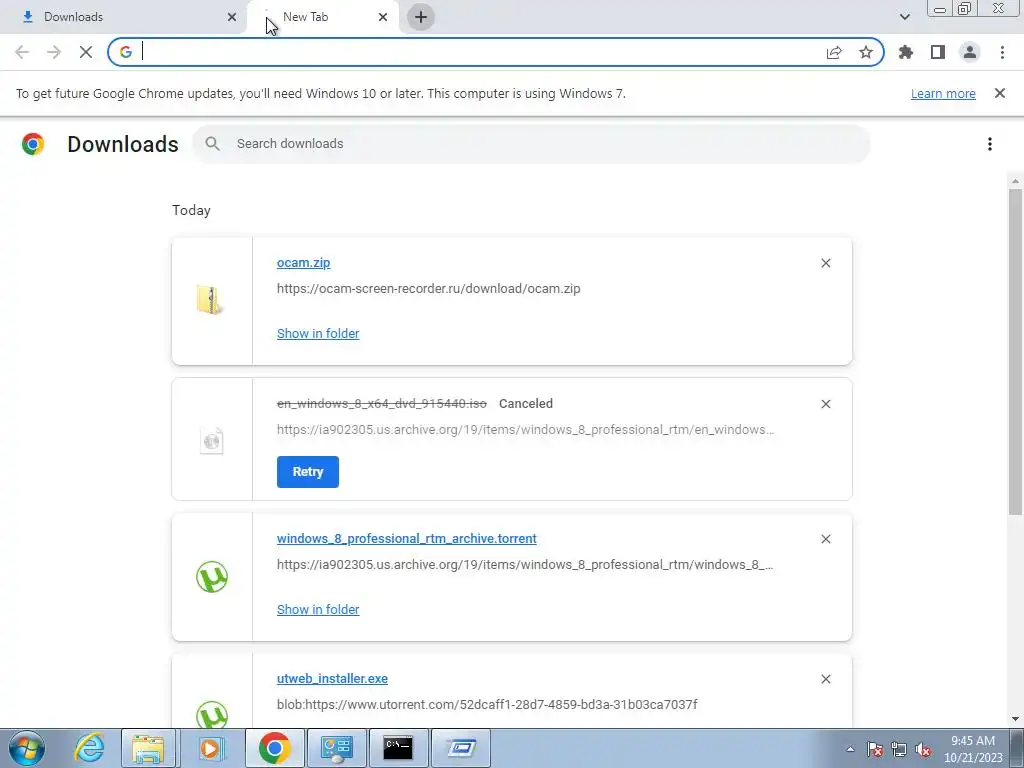Open the last taskbar application icon

(460, 748)
